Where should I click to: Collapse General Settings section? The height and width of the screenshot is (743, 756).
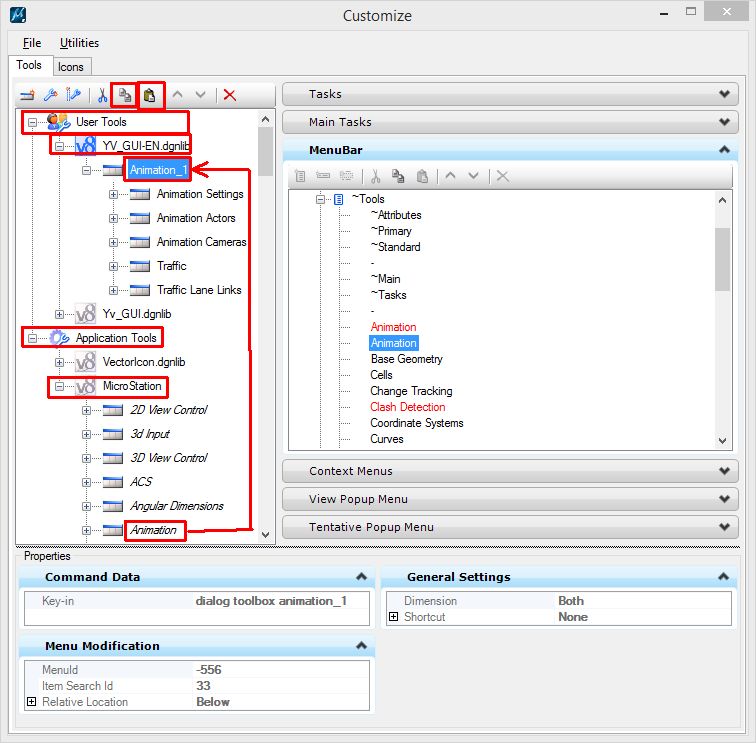723,576
